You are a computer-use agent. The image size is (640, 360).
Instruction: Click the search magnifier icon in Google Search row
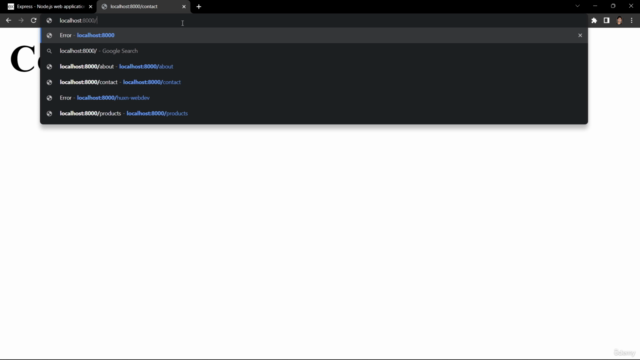click(49, 51)
